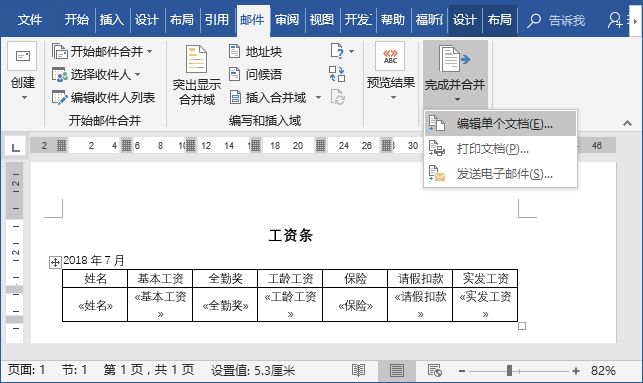Click the Highlight Merge Fields icon
Viewport: 643px width, 383px height.
click(196, 59)
